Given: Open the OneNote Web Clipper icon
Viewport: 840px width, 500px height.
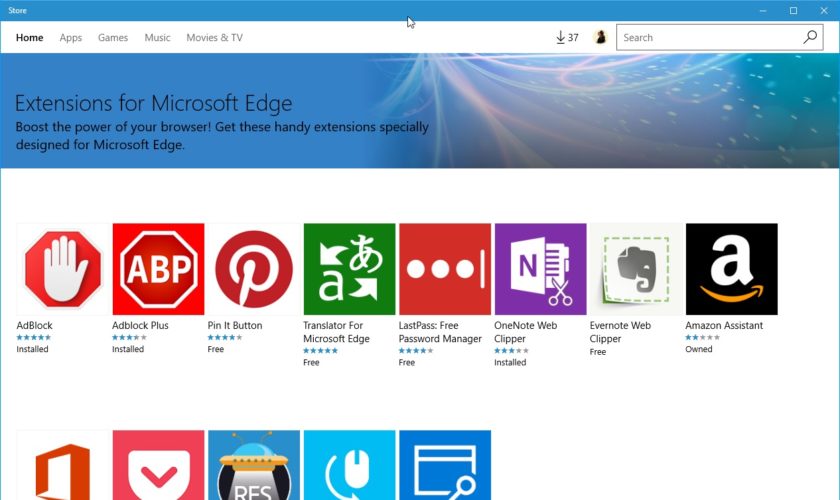Looking at the screenshot, I should (540, 269).
